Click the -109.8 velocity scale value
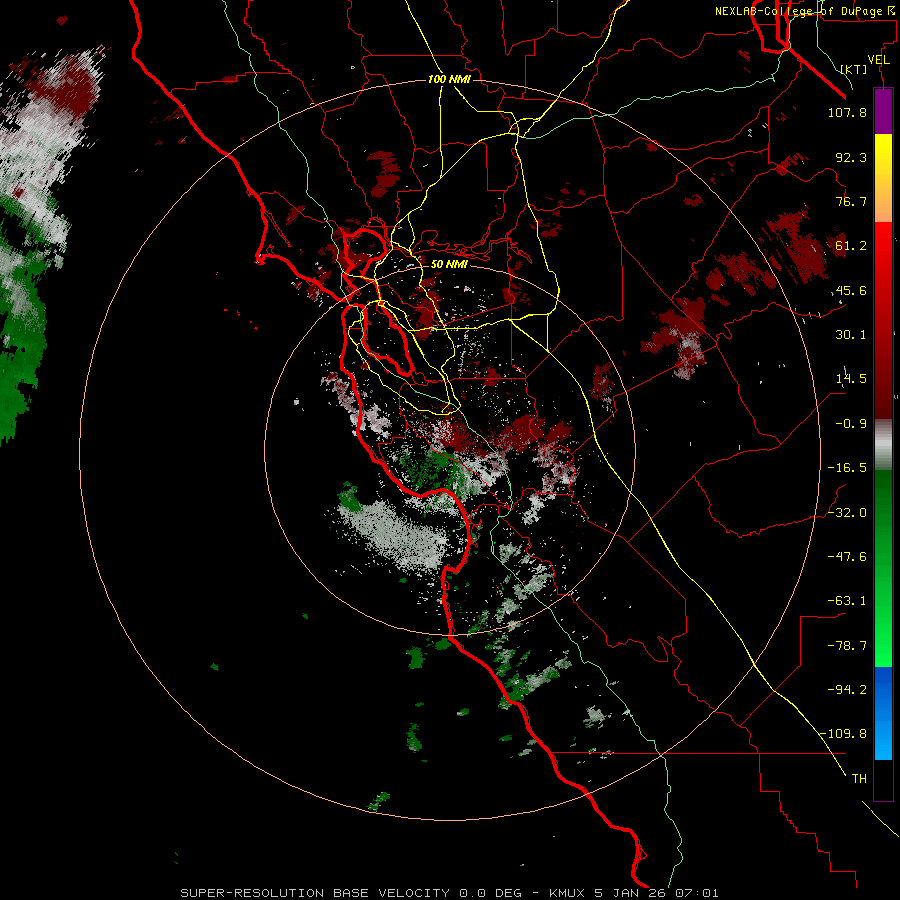Viewport: 900px width, 900px height. click(844, 734)
